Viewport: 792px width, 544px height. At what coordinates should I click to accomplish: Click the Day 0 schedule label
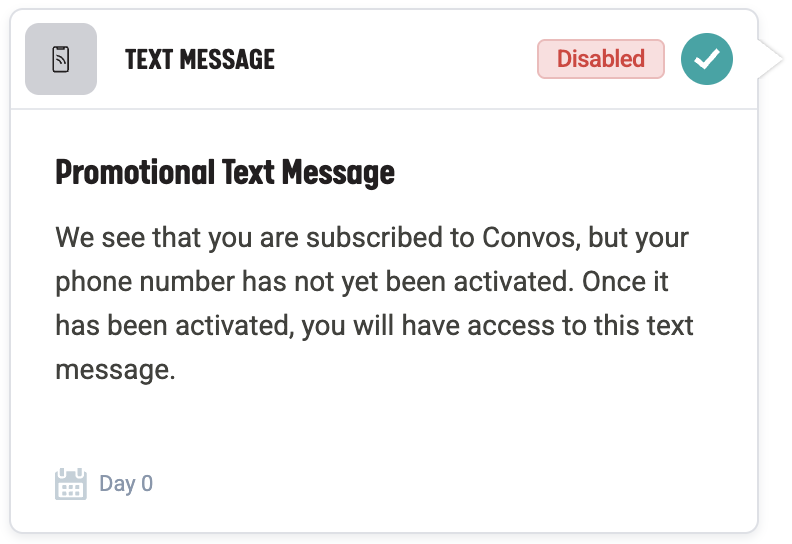pyautogui.click(x=125, y=484)
